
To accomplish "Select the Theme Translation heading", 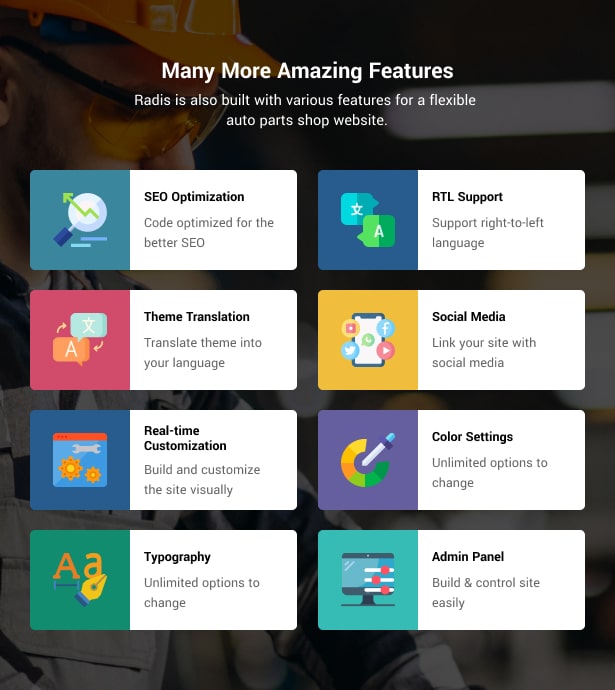I will point(197,316).
